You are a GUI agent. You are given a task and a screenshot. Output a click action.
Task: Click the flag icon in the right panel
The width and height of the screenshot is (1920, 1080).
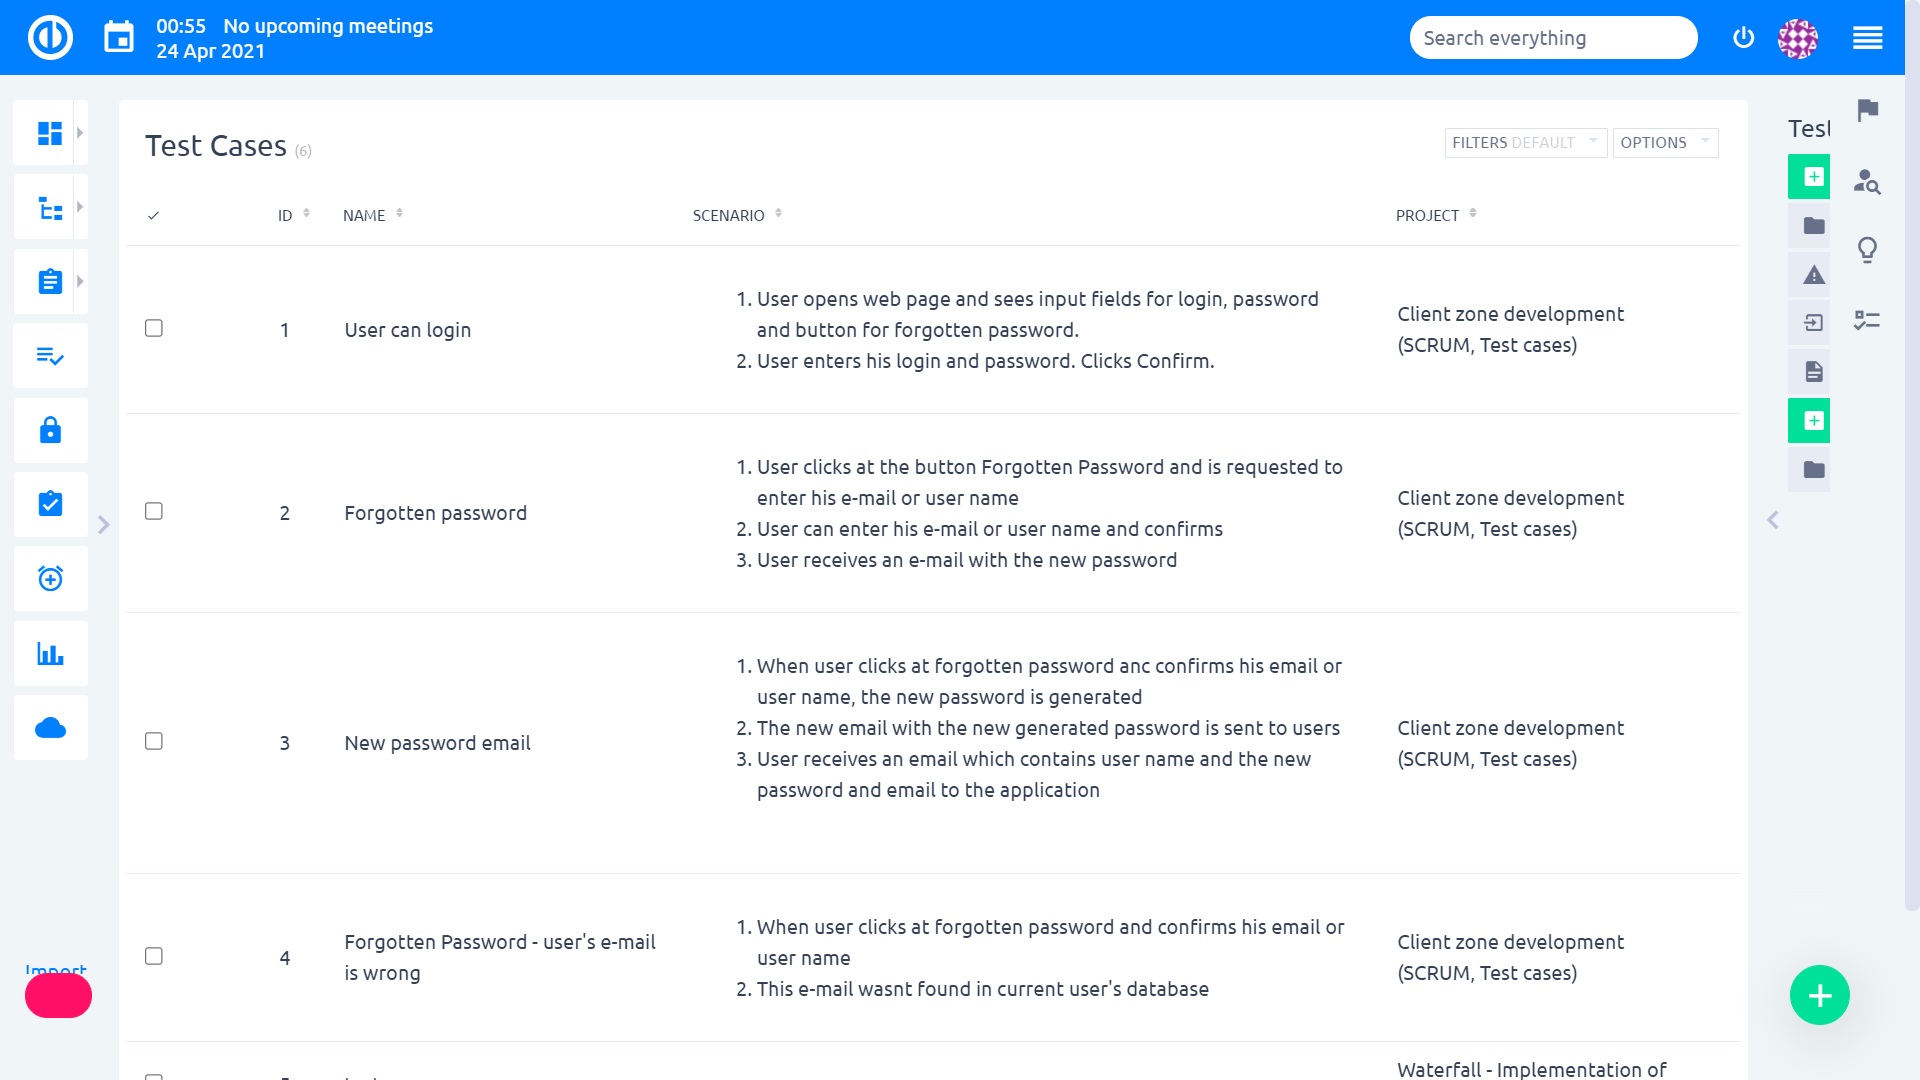1865,112
